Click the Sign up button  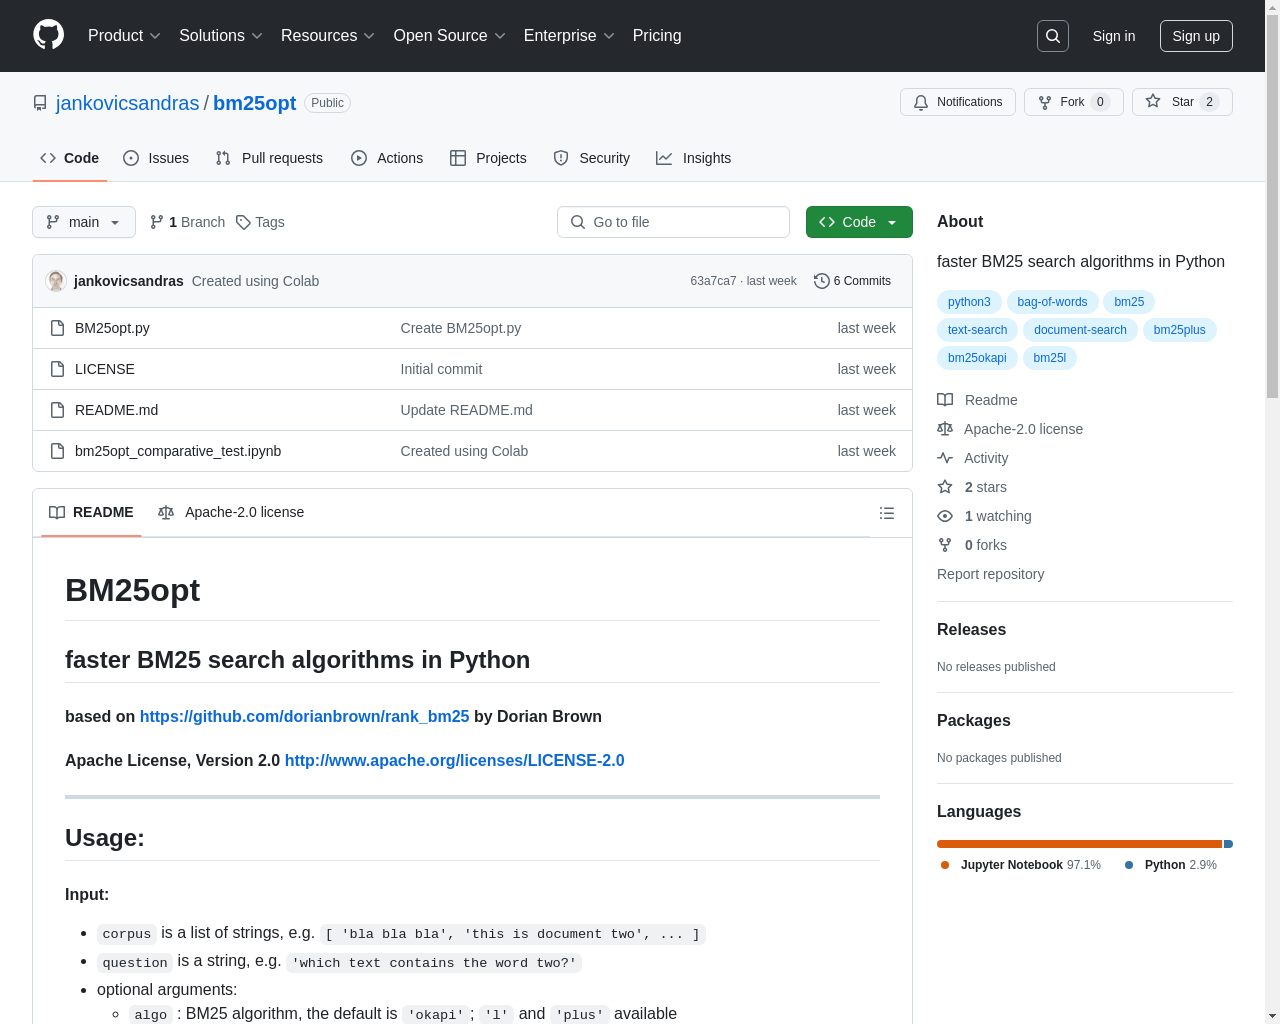tap(1196, 36)
